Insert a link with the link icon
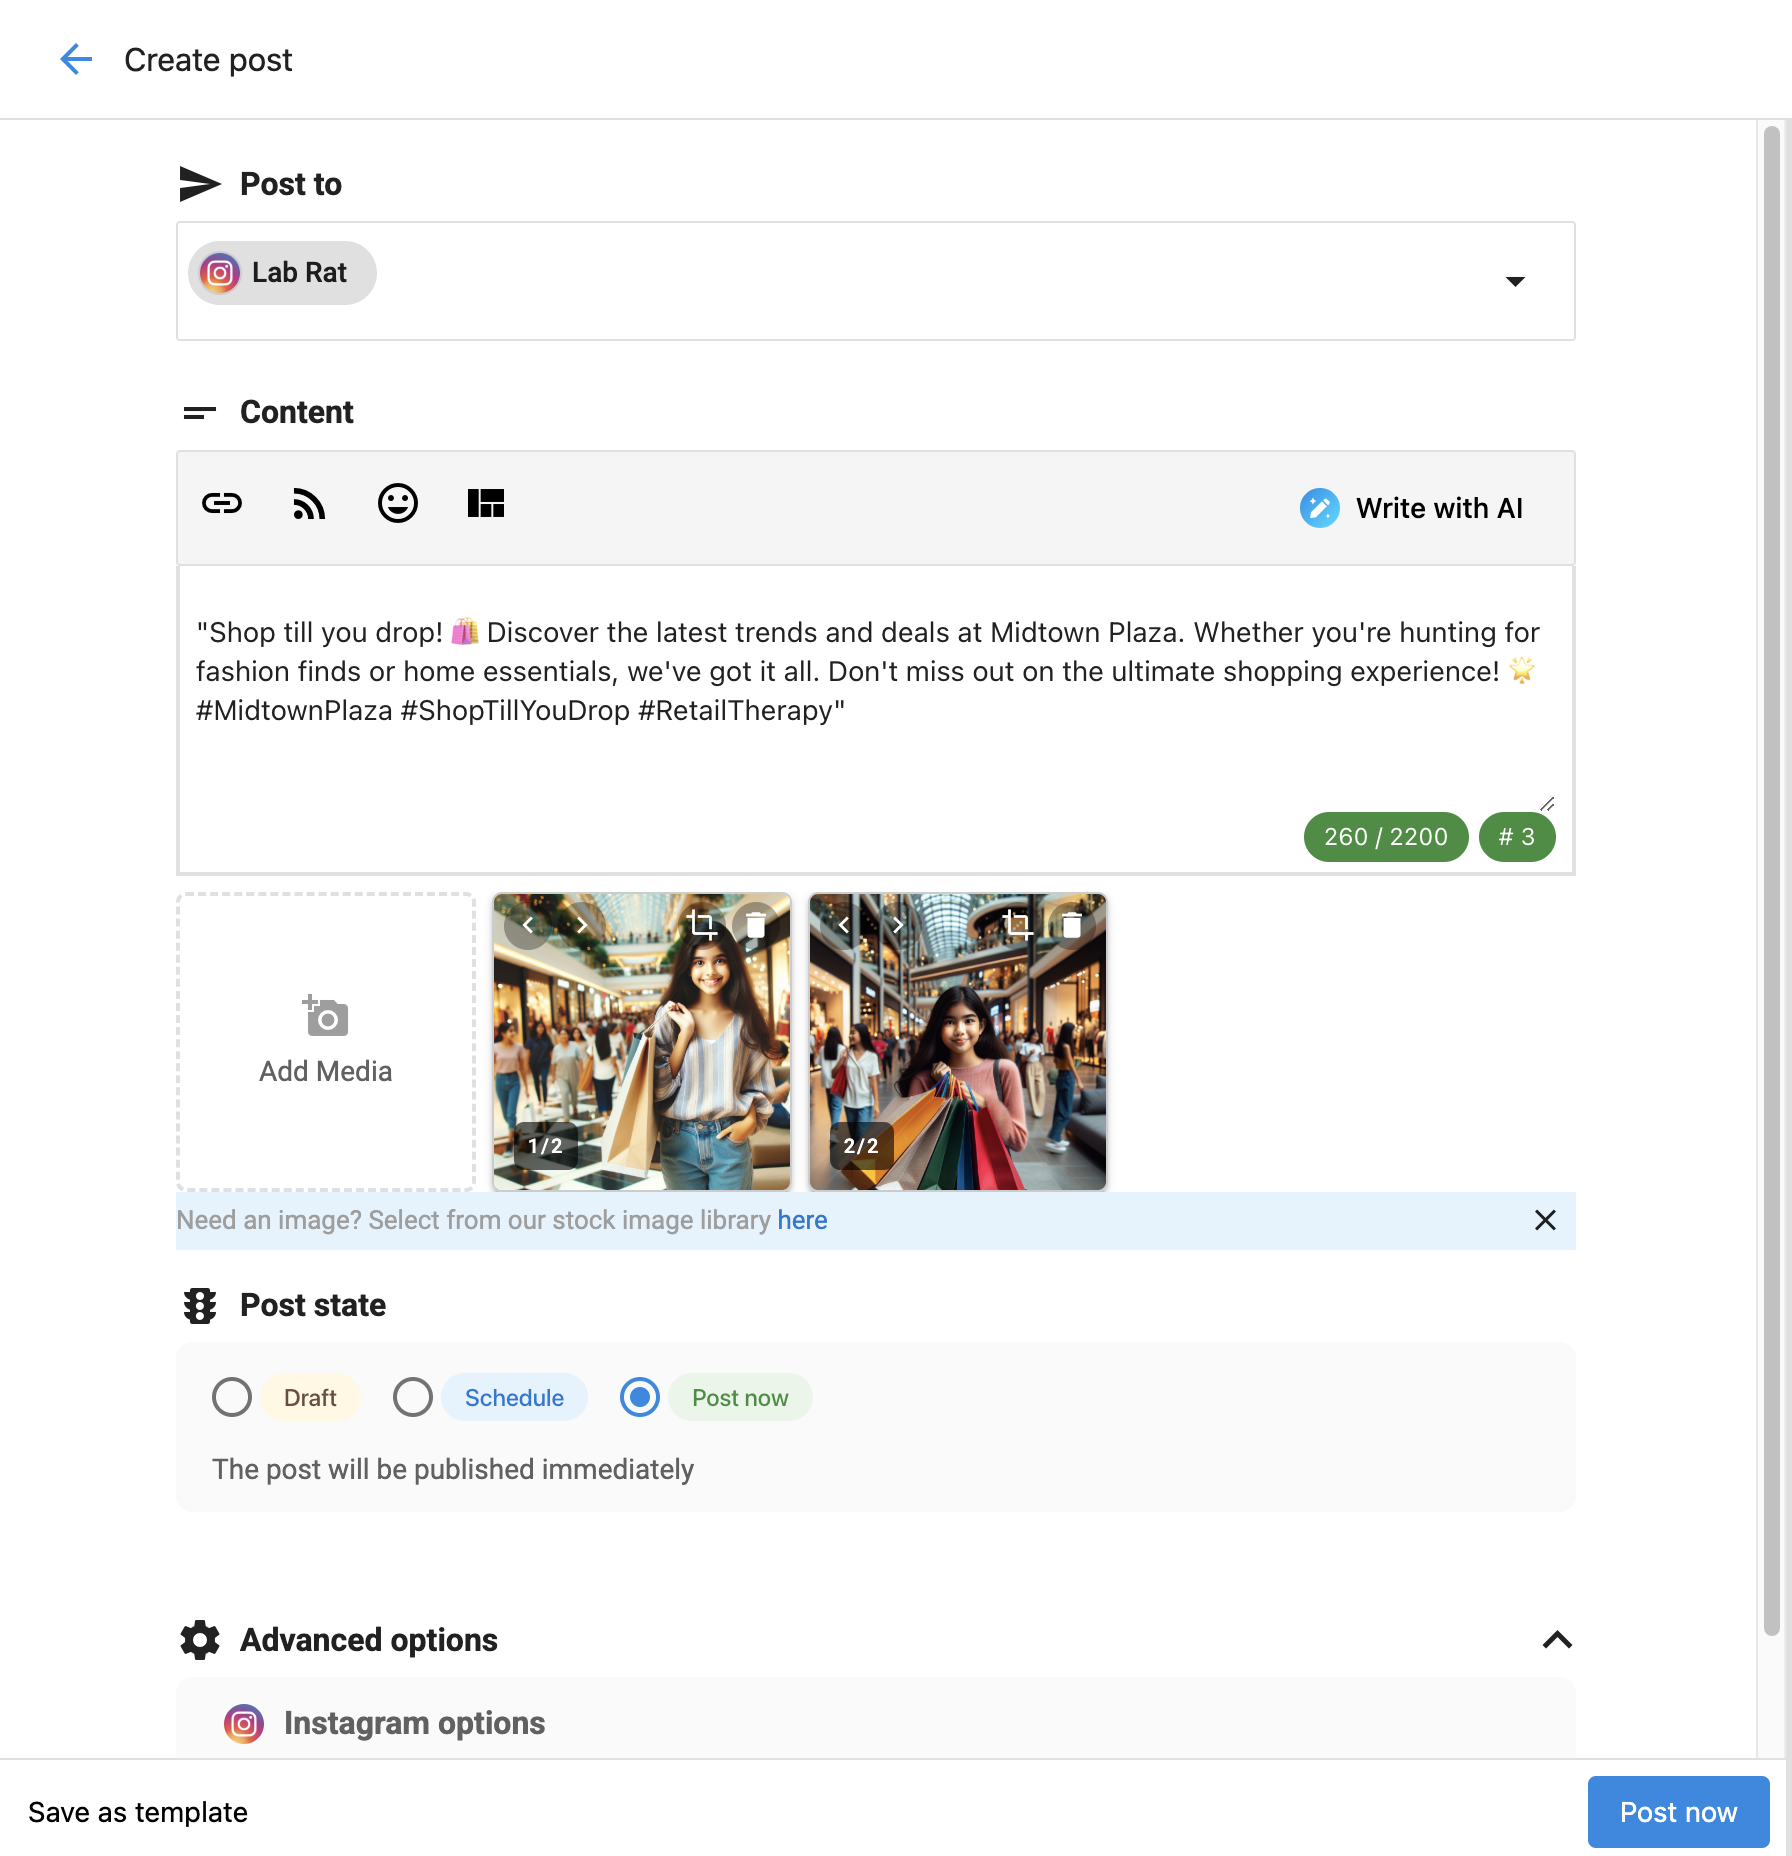 222,503
